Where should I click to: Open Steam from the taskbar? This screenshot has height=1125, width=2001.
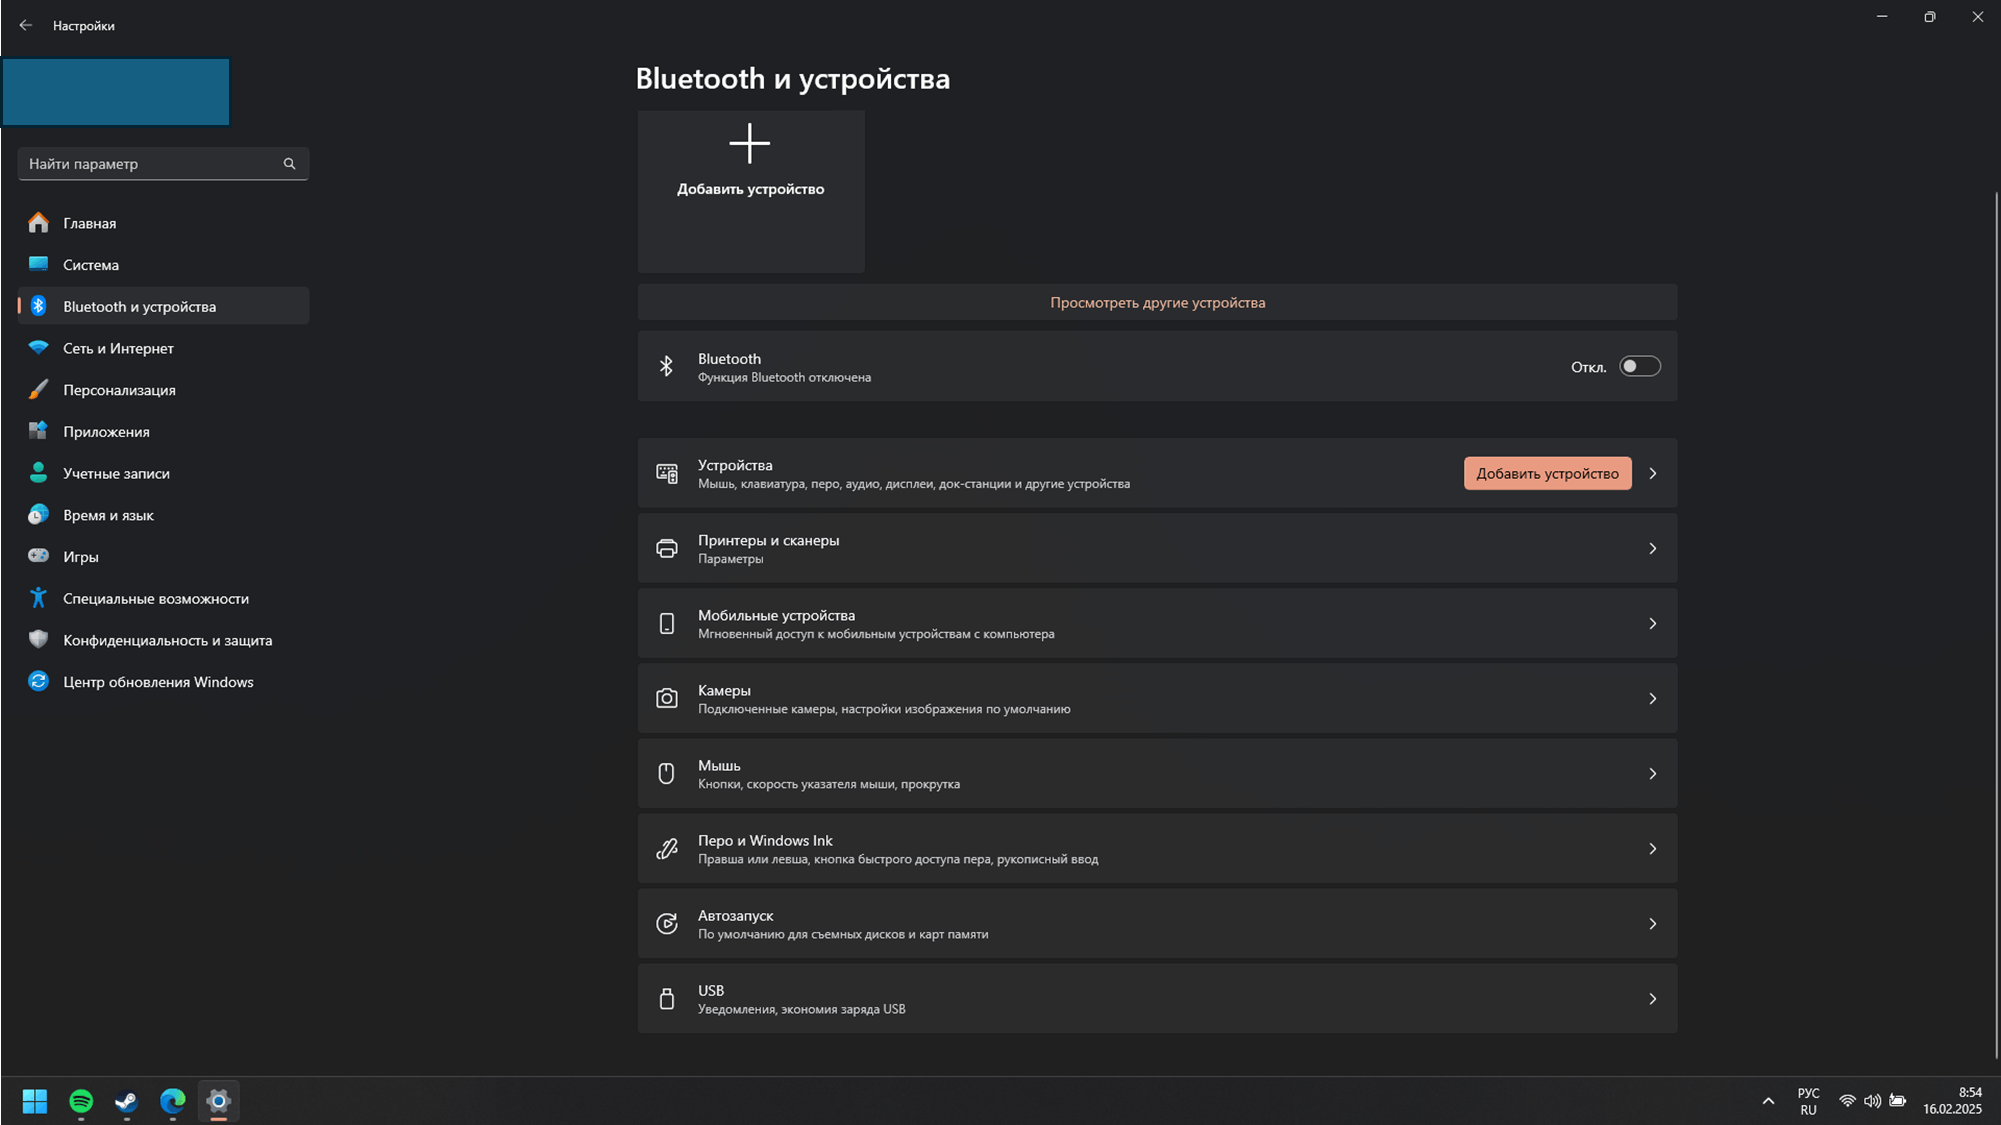point(127,1101)
